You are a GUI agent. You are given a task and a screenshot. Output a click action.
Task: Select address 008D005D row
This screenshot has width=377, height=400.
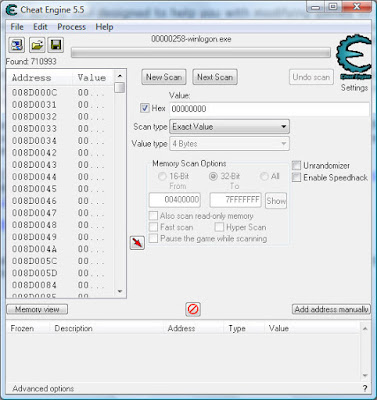click(x=60, y=273)
